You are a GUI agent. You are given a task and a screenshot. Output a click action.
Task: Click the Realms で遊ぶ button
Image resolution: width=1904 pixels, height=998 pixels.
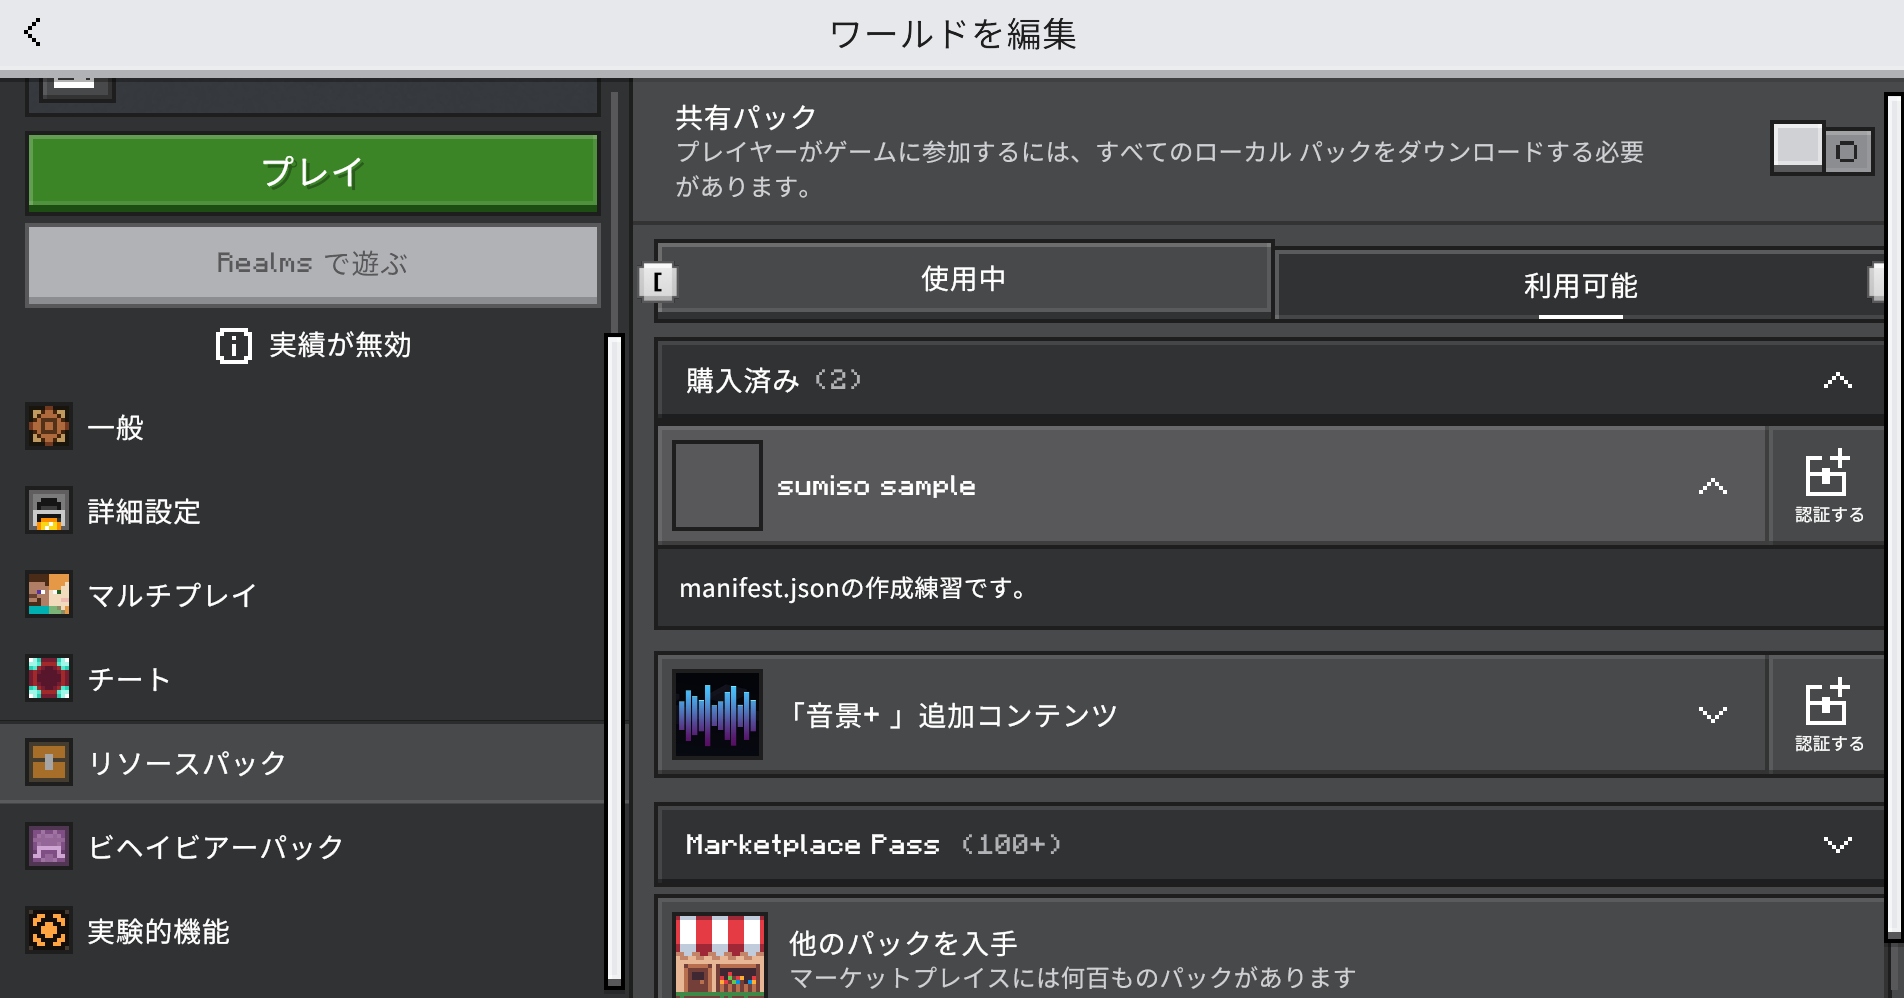[x=313, y=264]
